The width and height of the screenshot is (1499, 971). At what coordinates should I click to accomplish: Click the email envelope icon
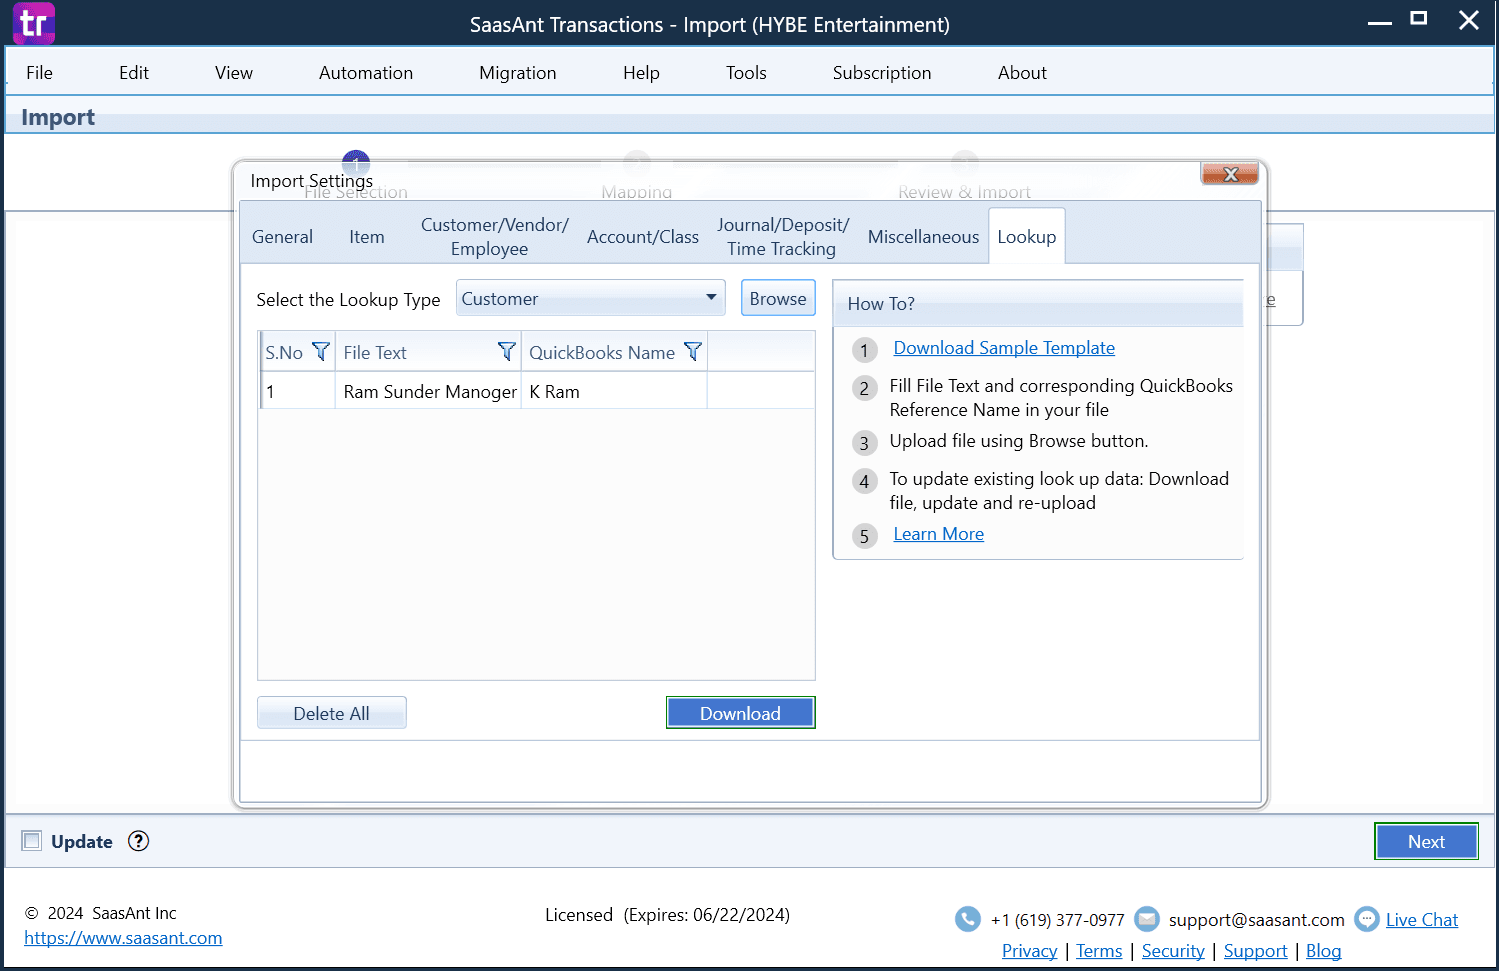coord(1147,919)
